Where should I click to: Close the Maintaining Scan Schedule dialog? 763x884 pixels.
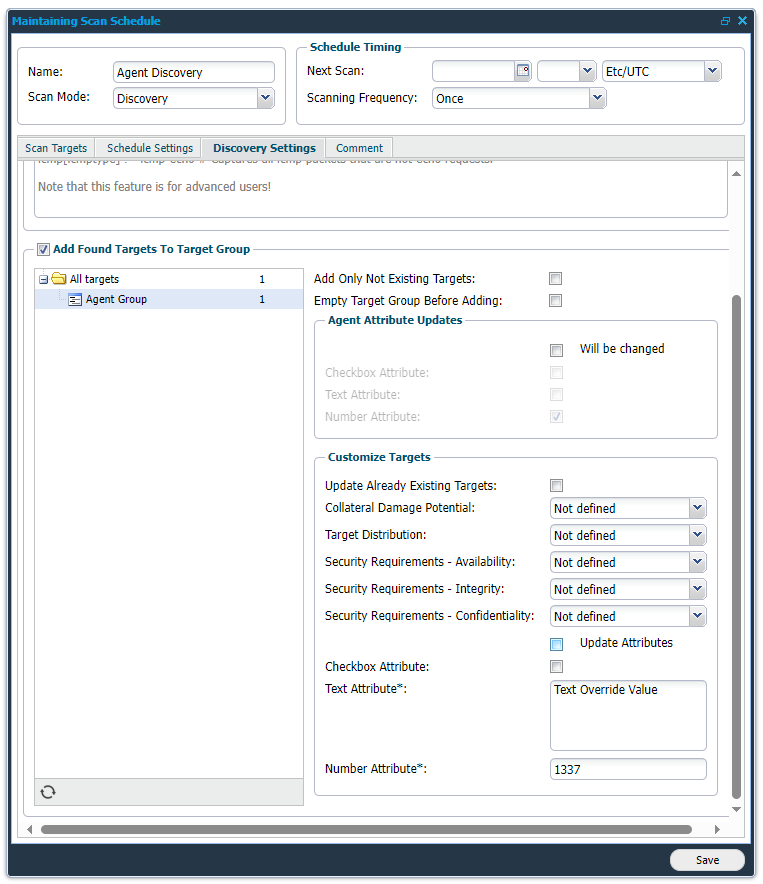(x=742, y=21)
